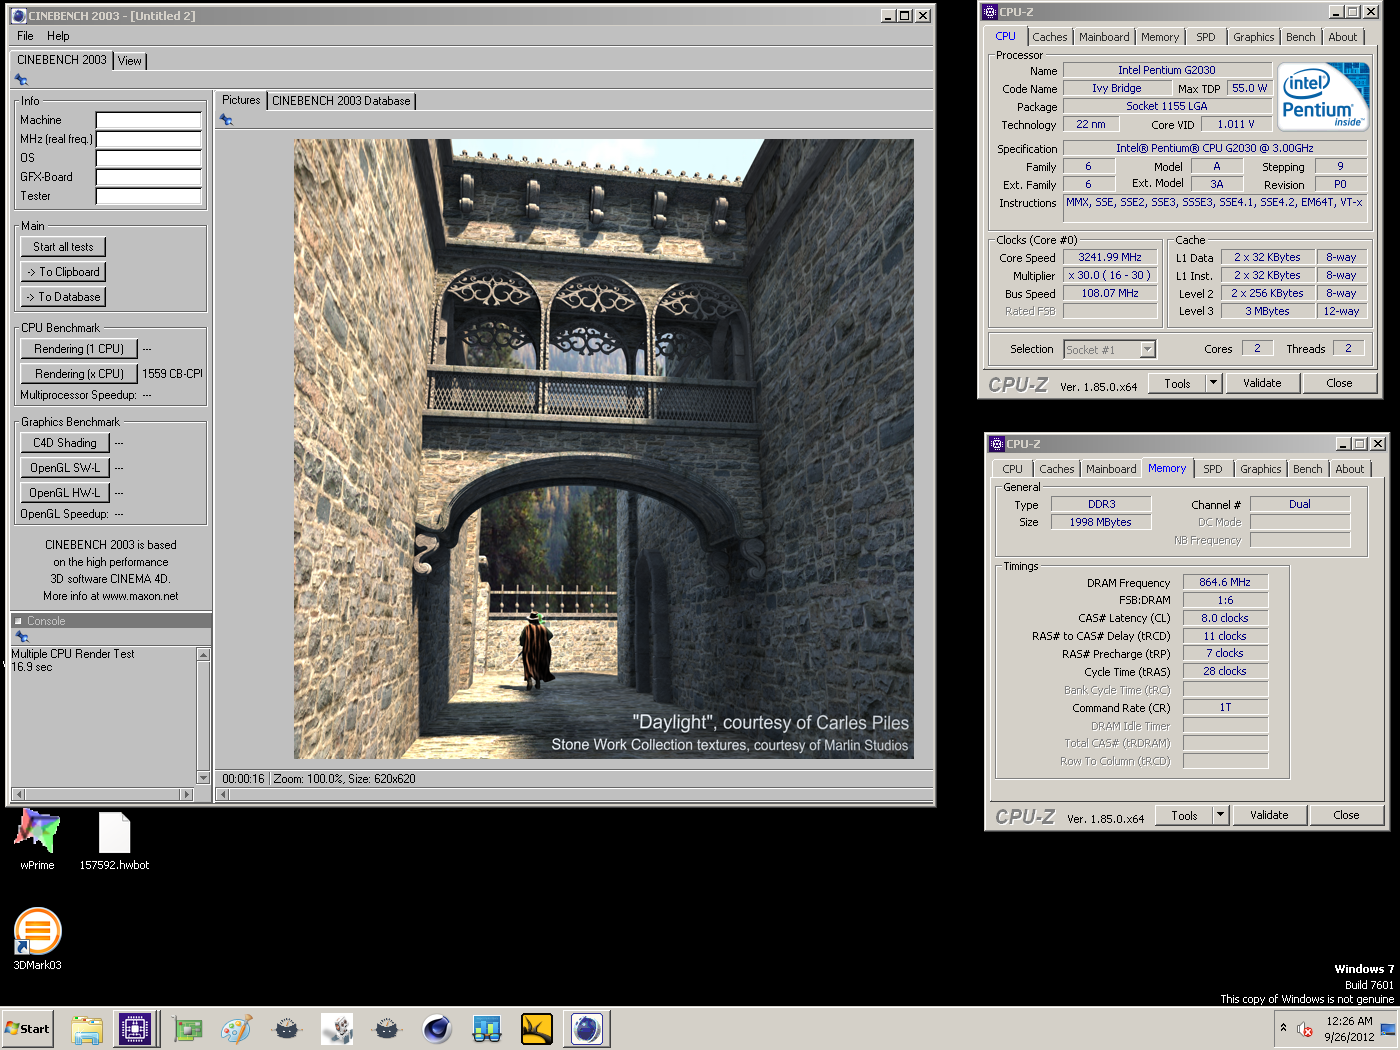Click Close button in lower CPU-Z window
The image size is (1400, 1050).
(1346, 815)
